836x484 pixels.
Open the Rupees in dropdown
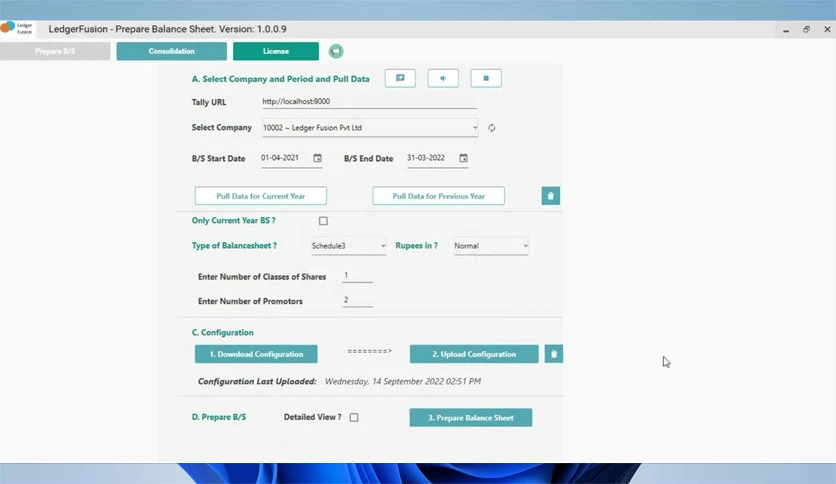pos(491,246)
